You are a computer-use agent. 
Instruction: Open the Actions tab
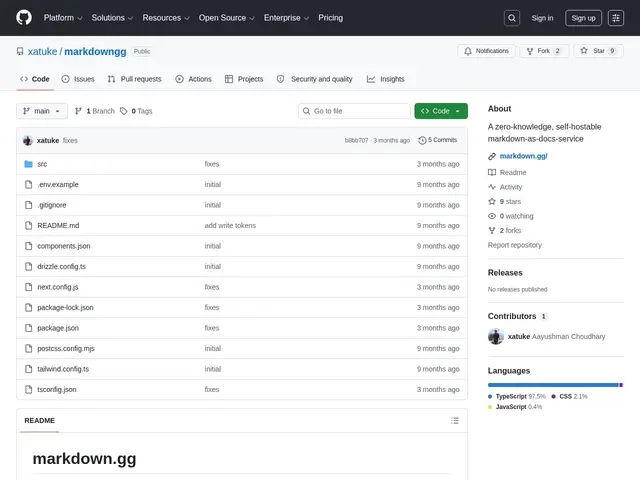tap(193, 79)
